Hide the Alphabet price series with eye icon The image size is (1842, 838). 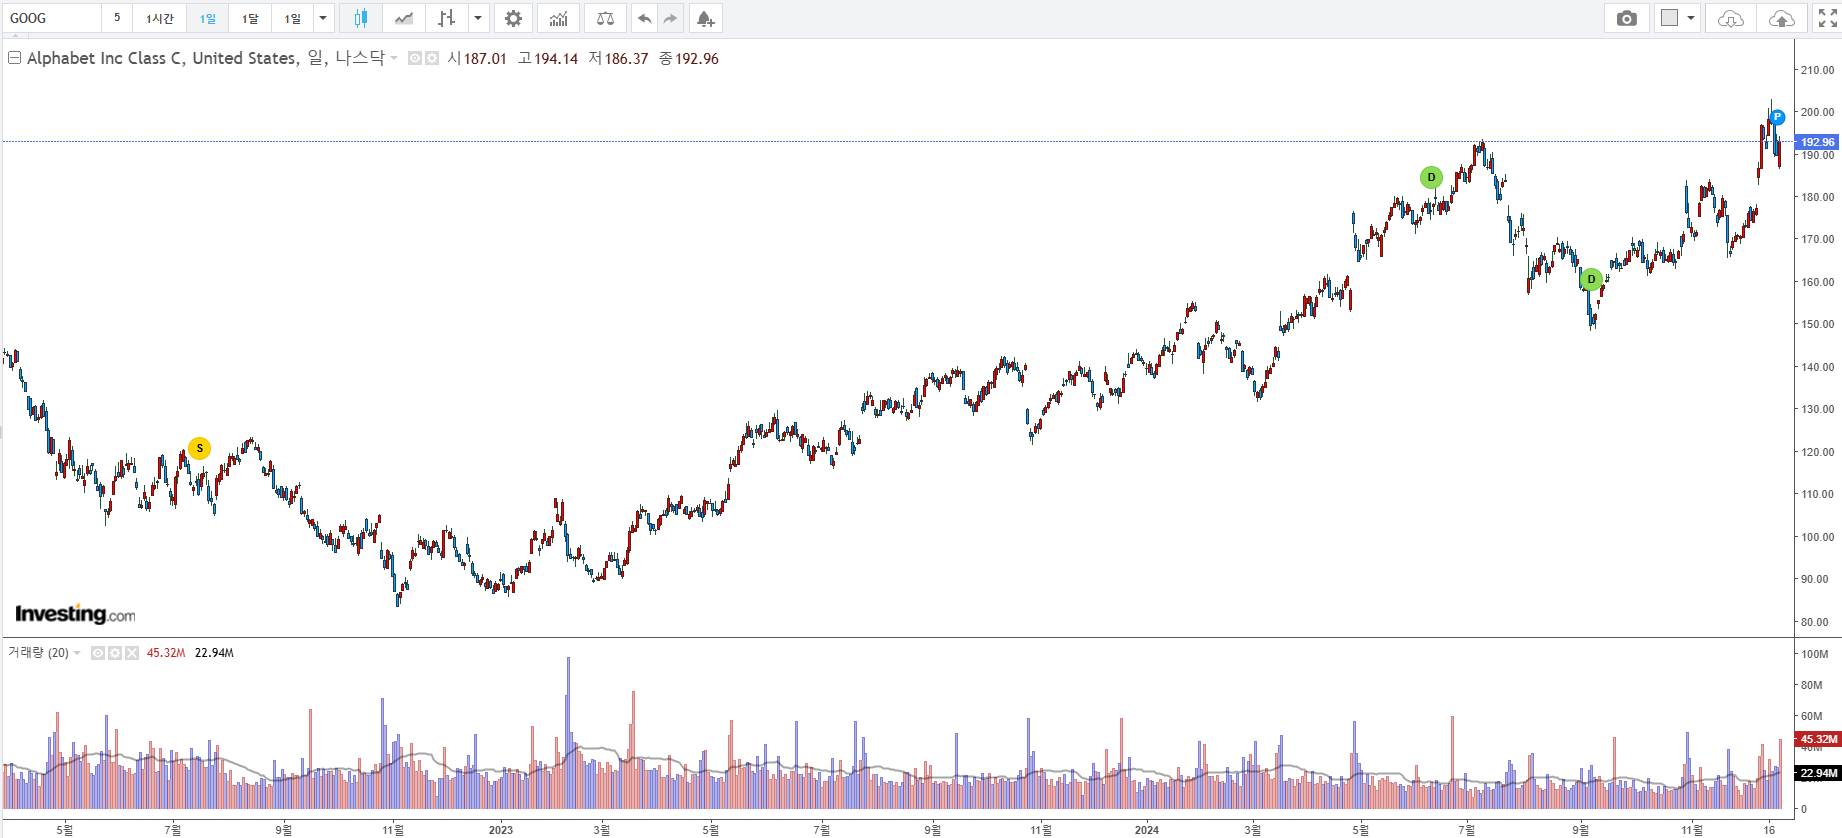pyautogui.click(x=415, y=59)
